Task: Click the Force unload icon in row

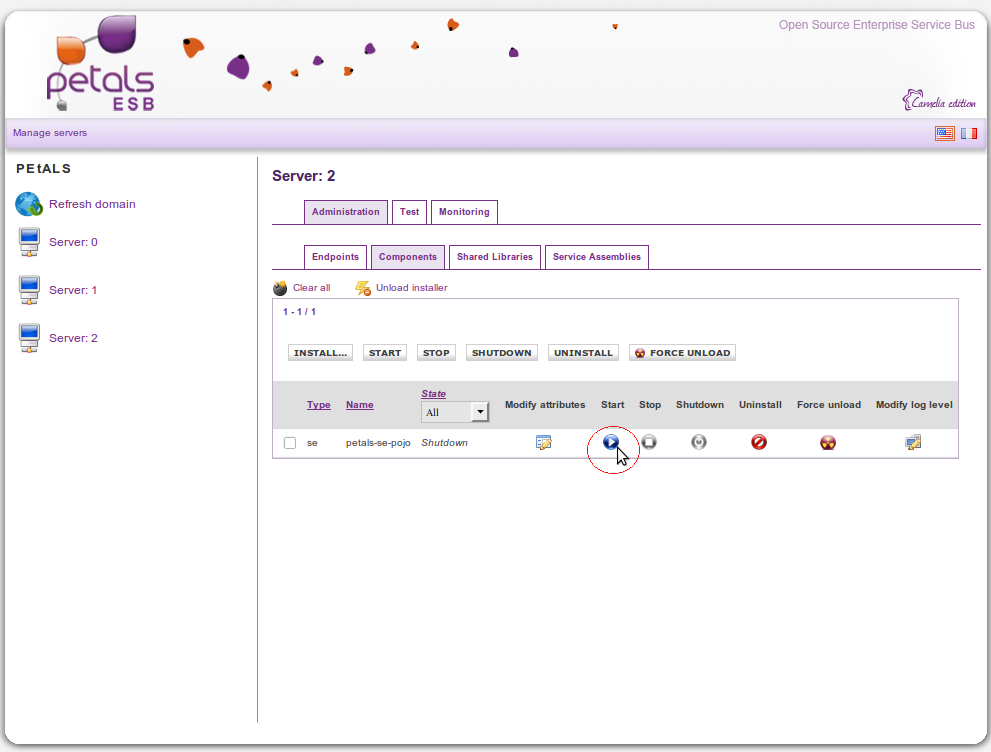Action: pos(828,442)
